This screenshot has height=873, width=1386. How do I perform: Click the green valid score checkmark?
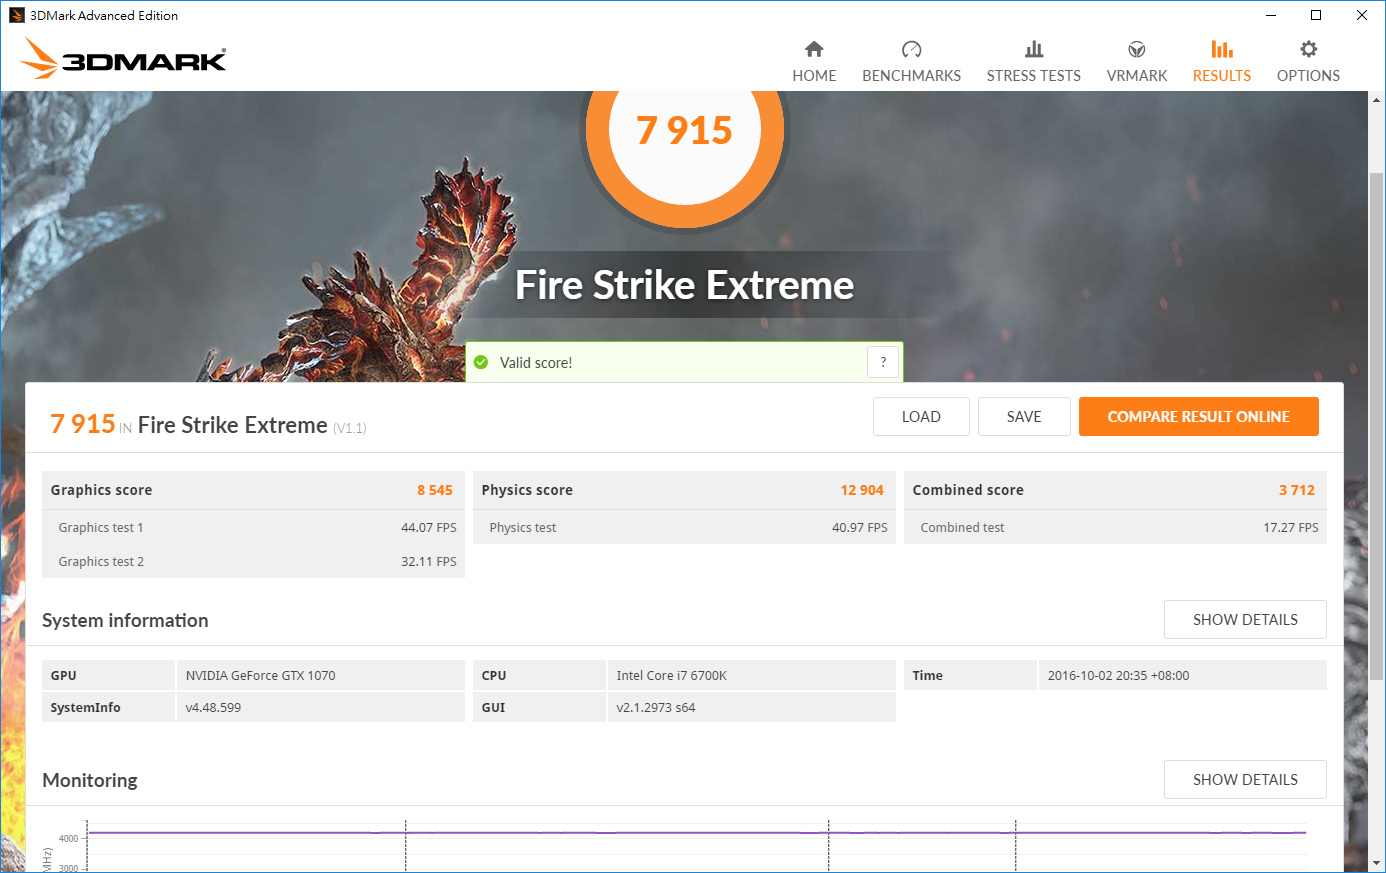point(481,362)
